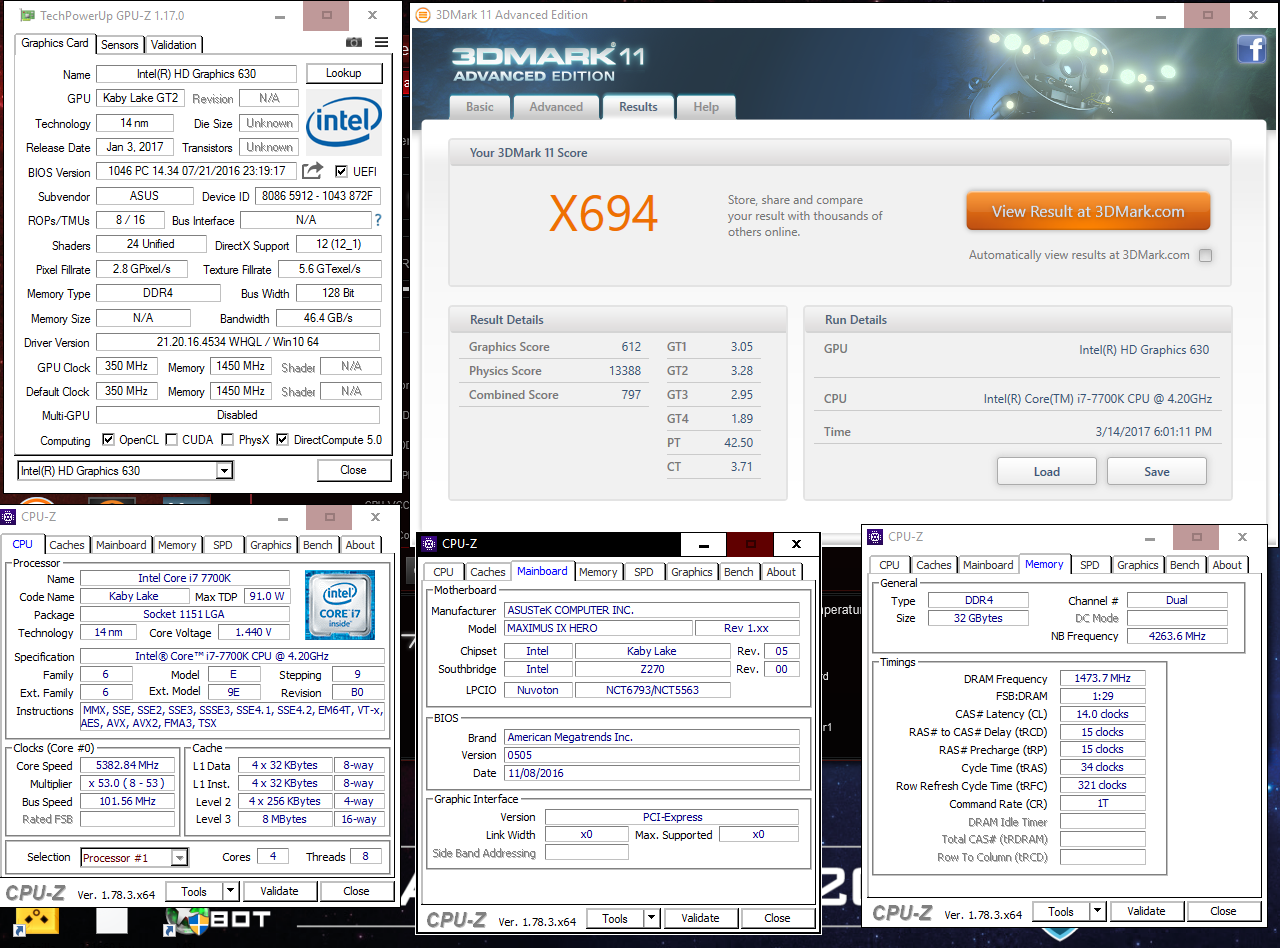
Task: Click the X694 score text
Action: [x=604, y=213]
